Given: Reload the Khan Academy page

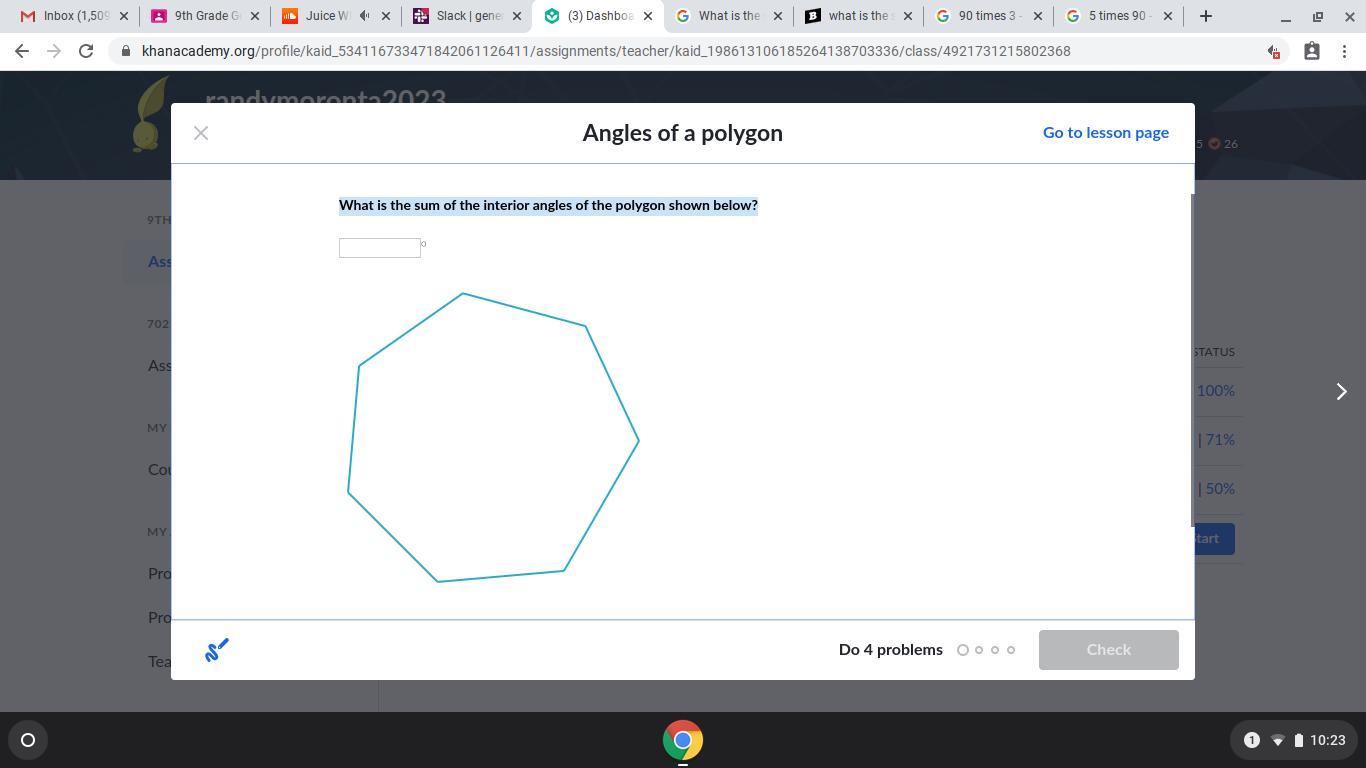Looking at the screenshot, I should [86, 51].
